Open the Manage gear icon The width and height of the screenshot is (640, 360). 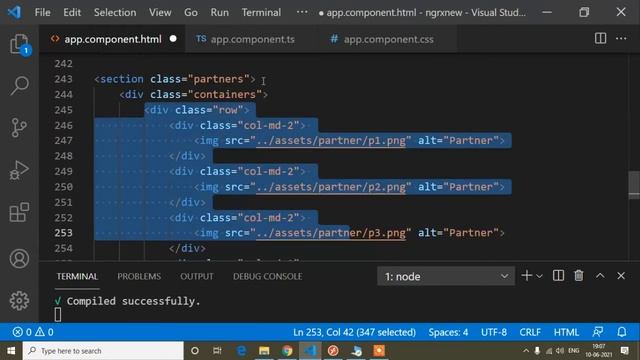coord(19,301)
